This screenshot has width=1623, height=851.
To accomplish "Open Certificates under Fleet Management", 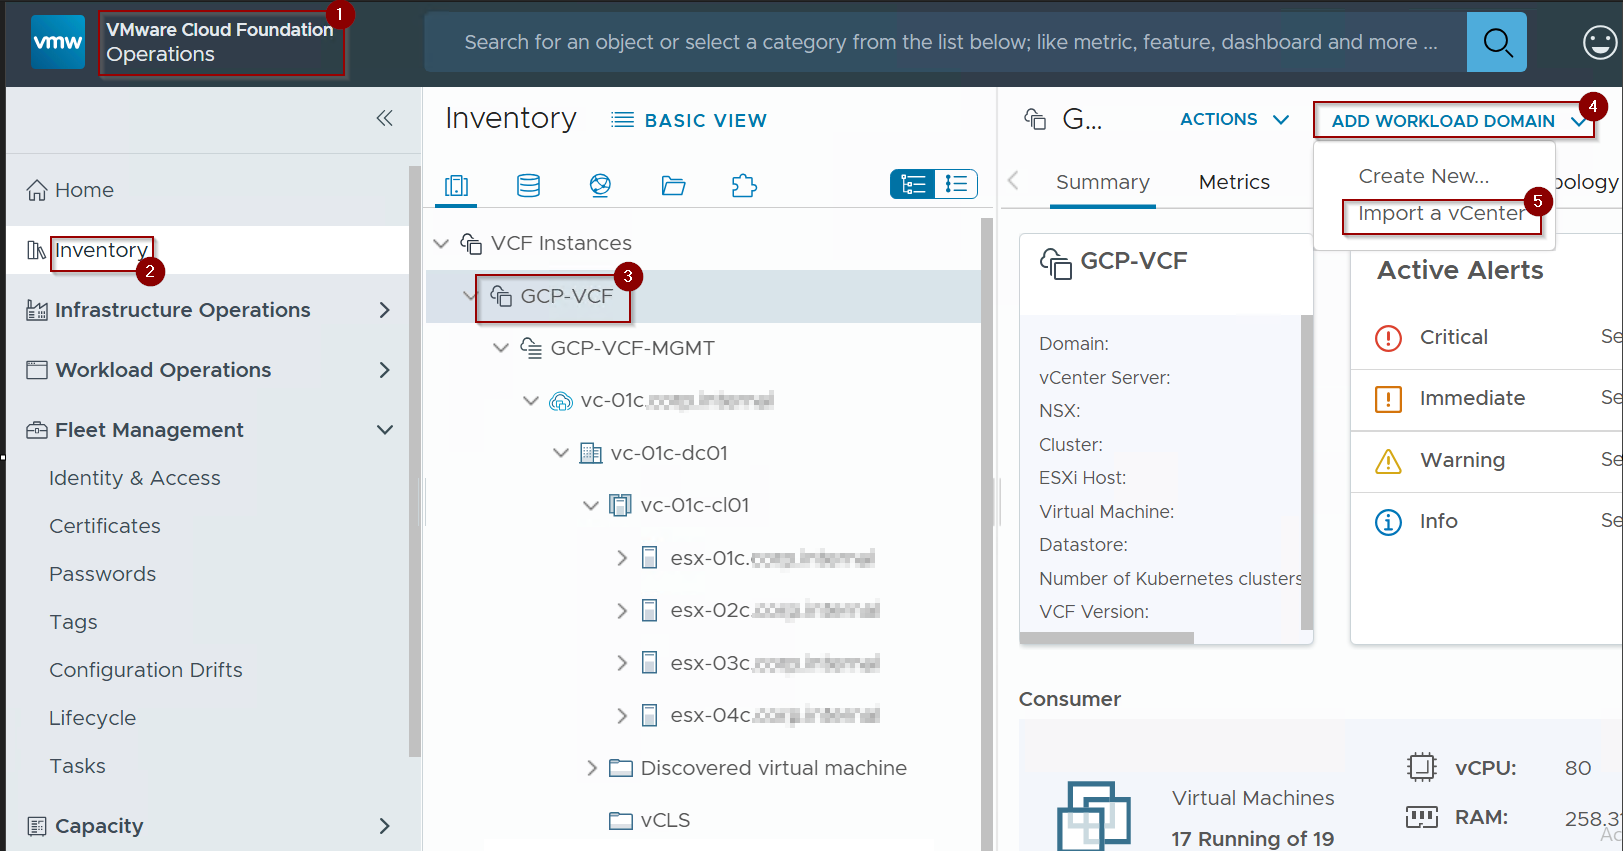I will point(105,526).
